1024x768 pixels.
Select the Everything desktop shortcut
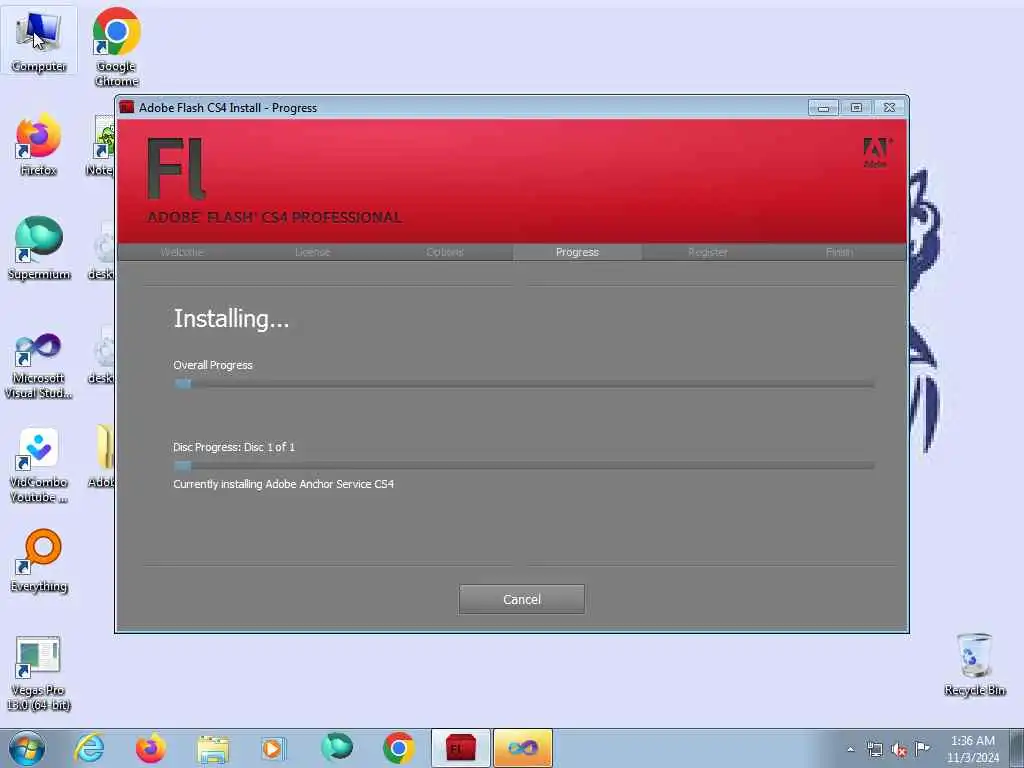coord(39,562)
